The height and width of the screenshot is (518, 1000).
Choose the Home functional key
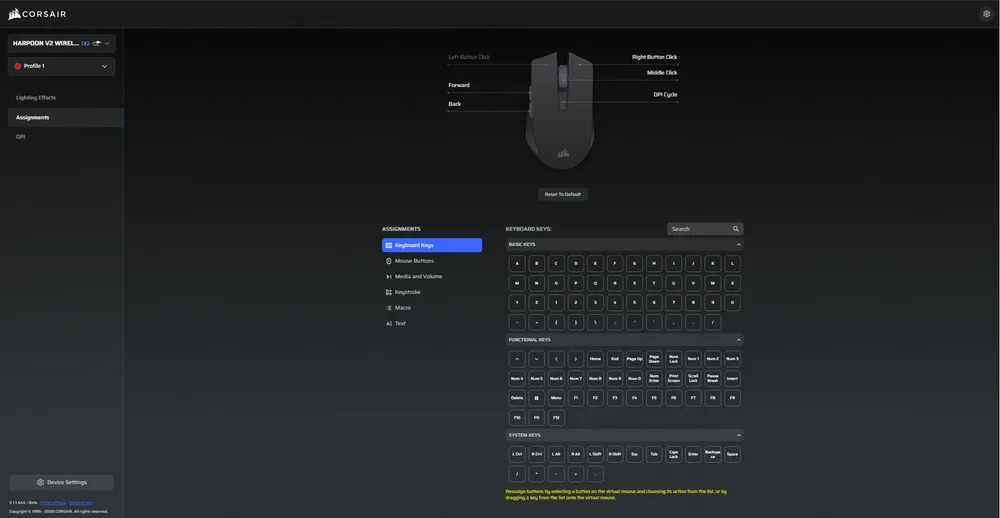(595, 359)
